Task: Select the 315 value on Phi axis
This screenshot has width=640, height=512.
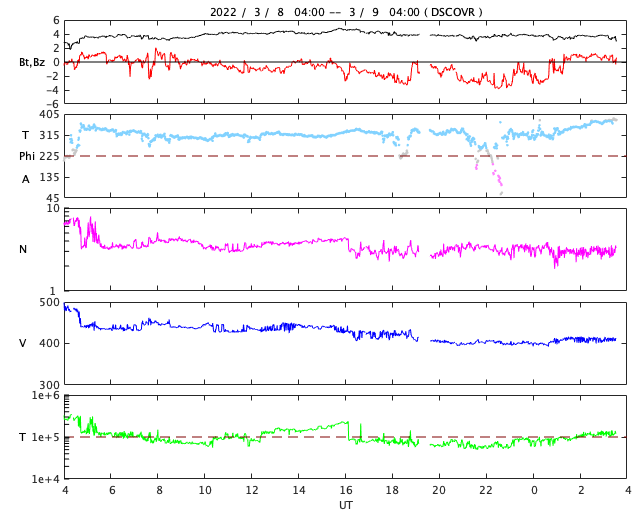Action: [x=49, y=135]
